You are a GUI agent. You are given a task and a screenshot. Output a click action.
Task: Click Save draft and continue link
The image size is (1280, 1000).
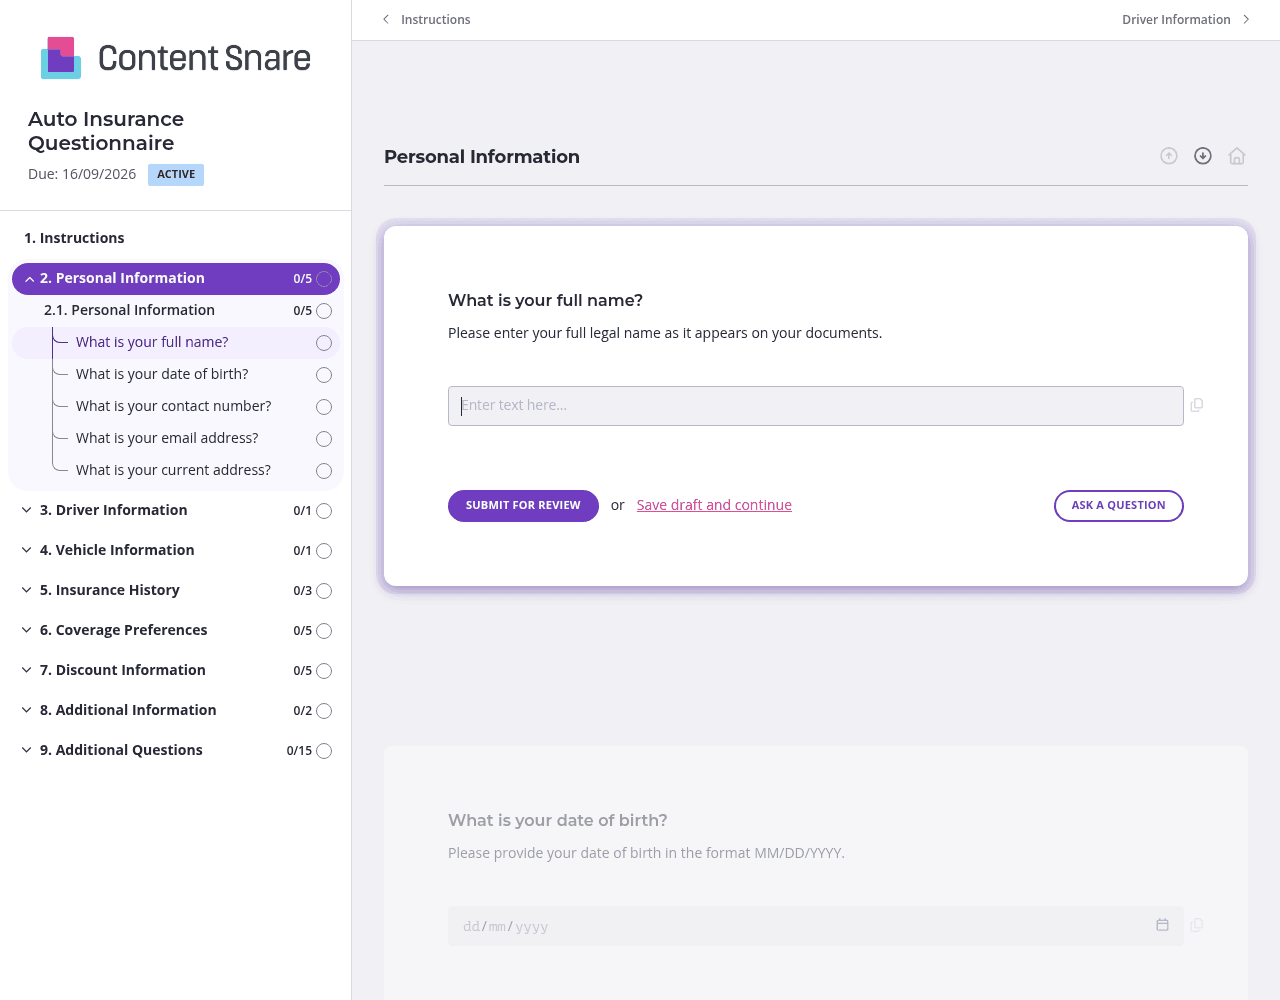714,505
